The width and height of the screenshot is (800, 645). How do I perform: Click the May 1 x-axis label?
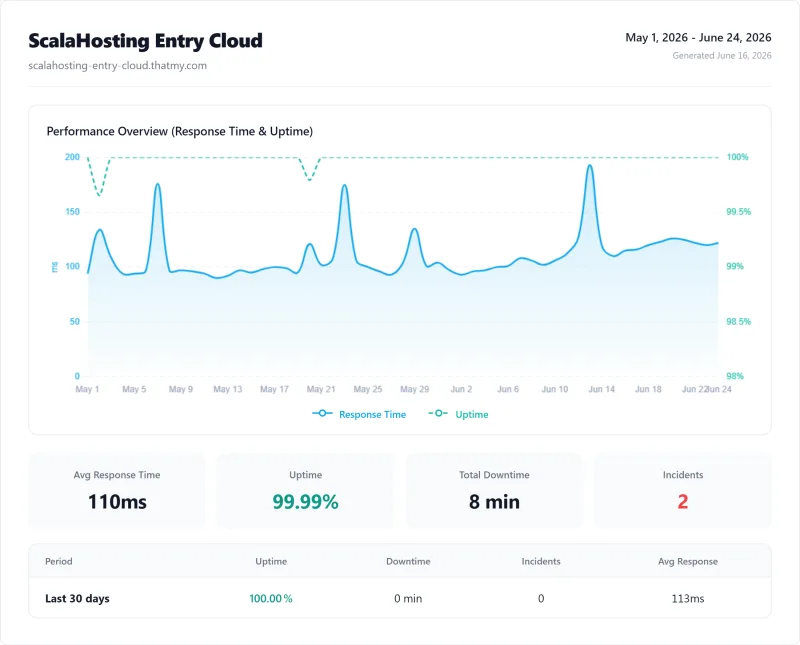87,389
